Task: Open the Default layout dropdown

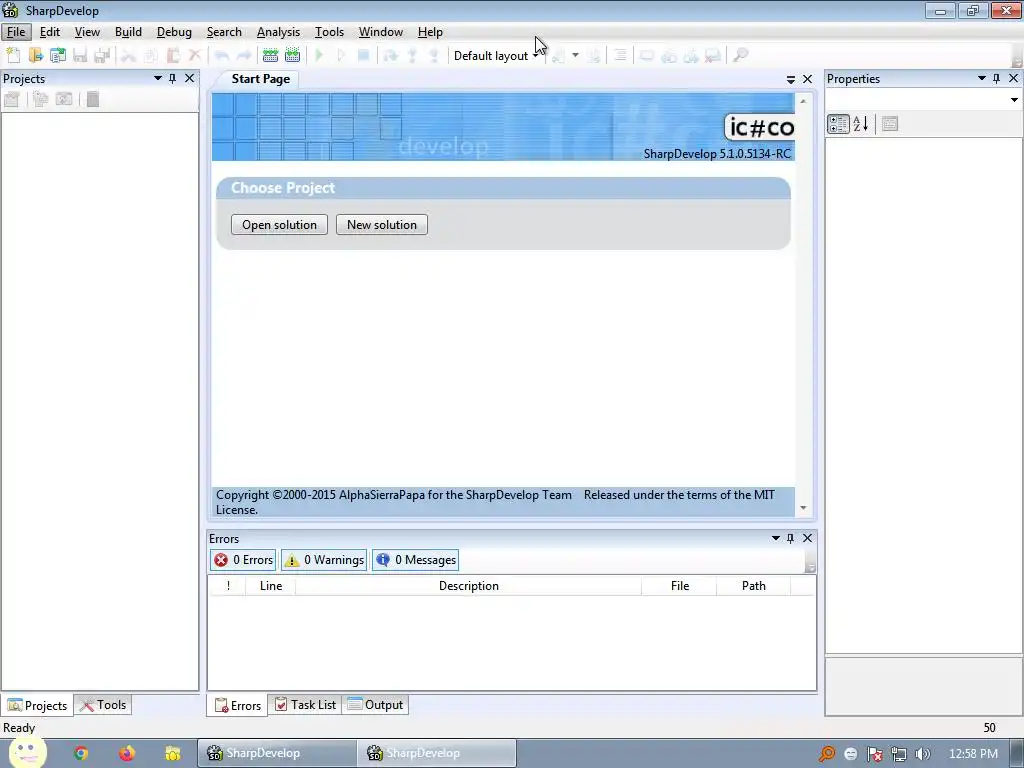Action: 495,56
